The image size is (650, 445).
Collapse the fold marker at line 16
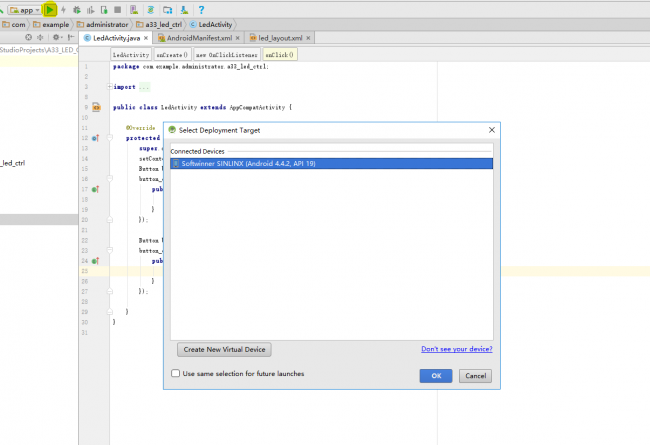[x=110, y=178]
